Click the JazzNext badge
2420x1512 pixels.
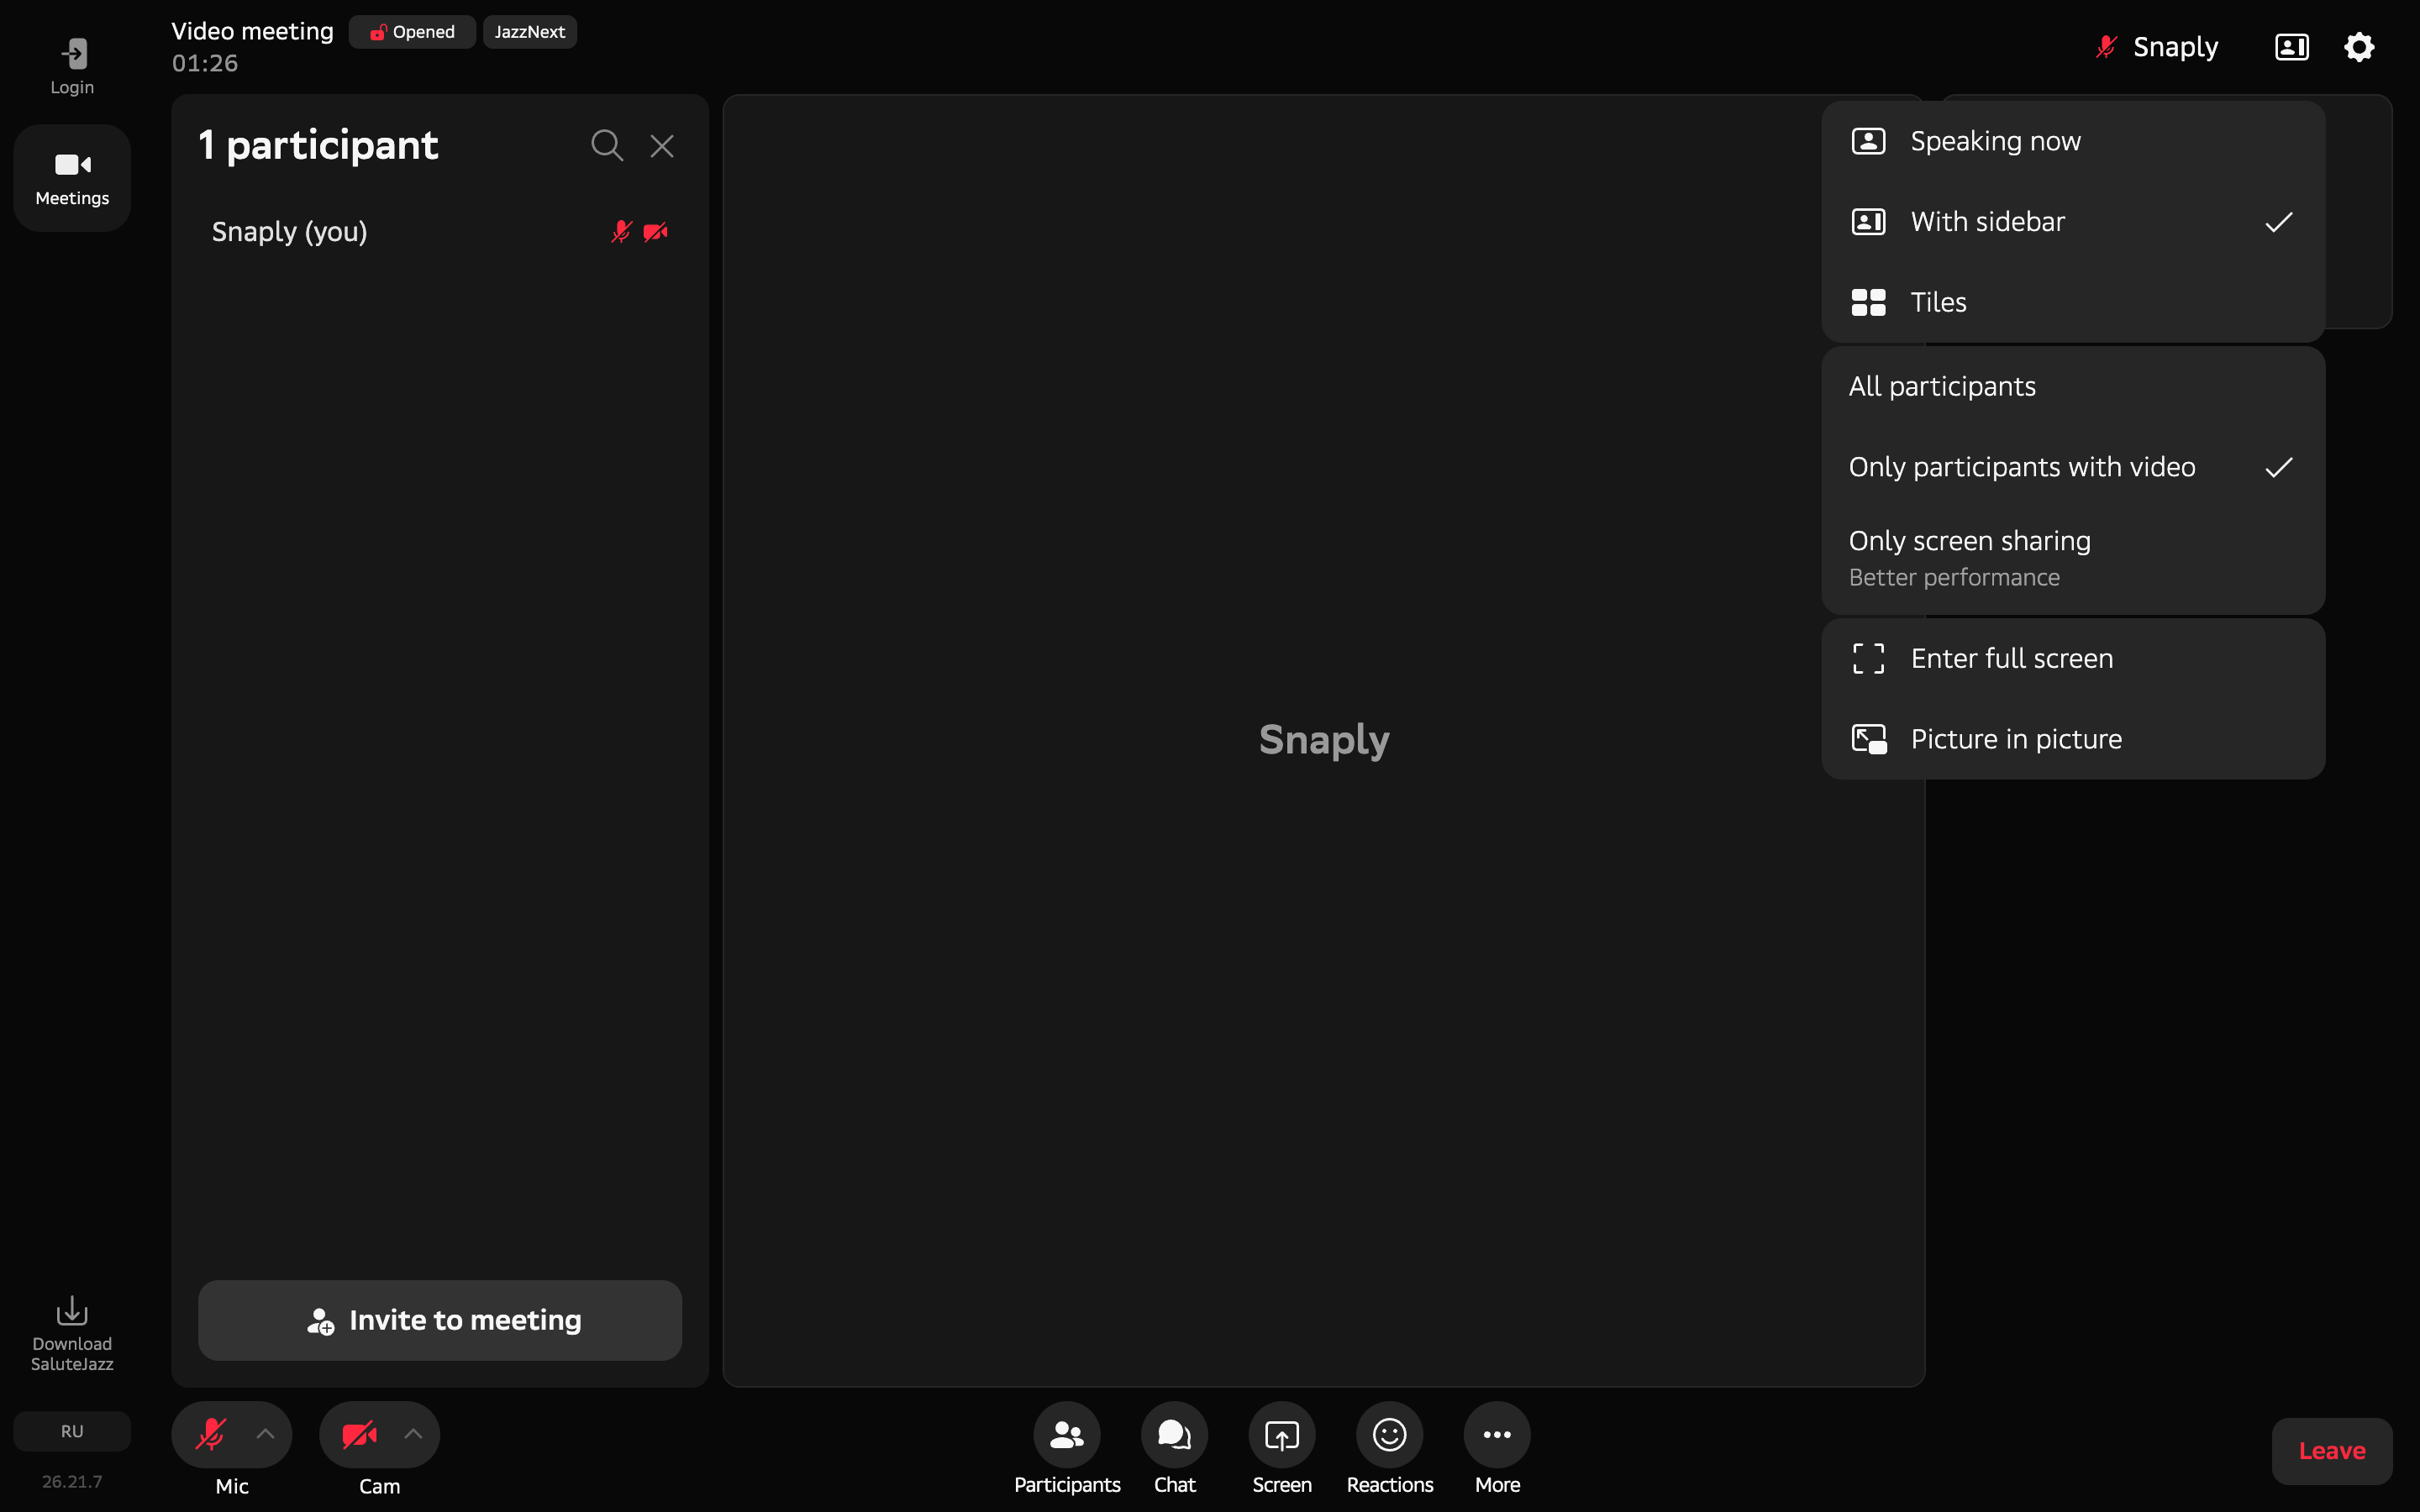(530, 32)
